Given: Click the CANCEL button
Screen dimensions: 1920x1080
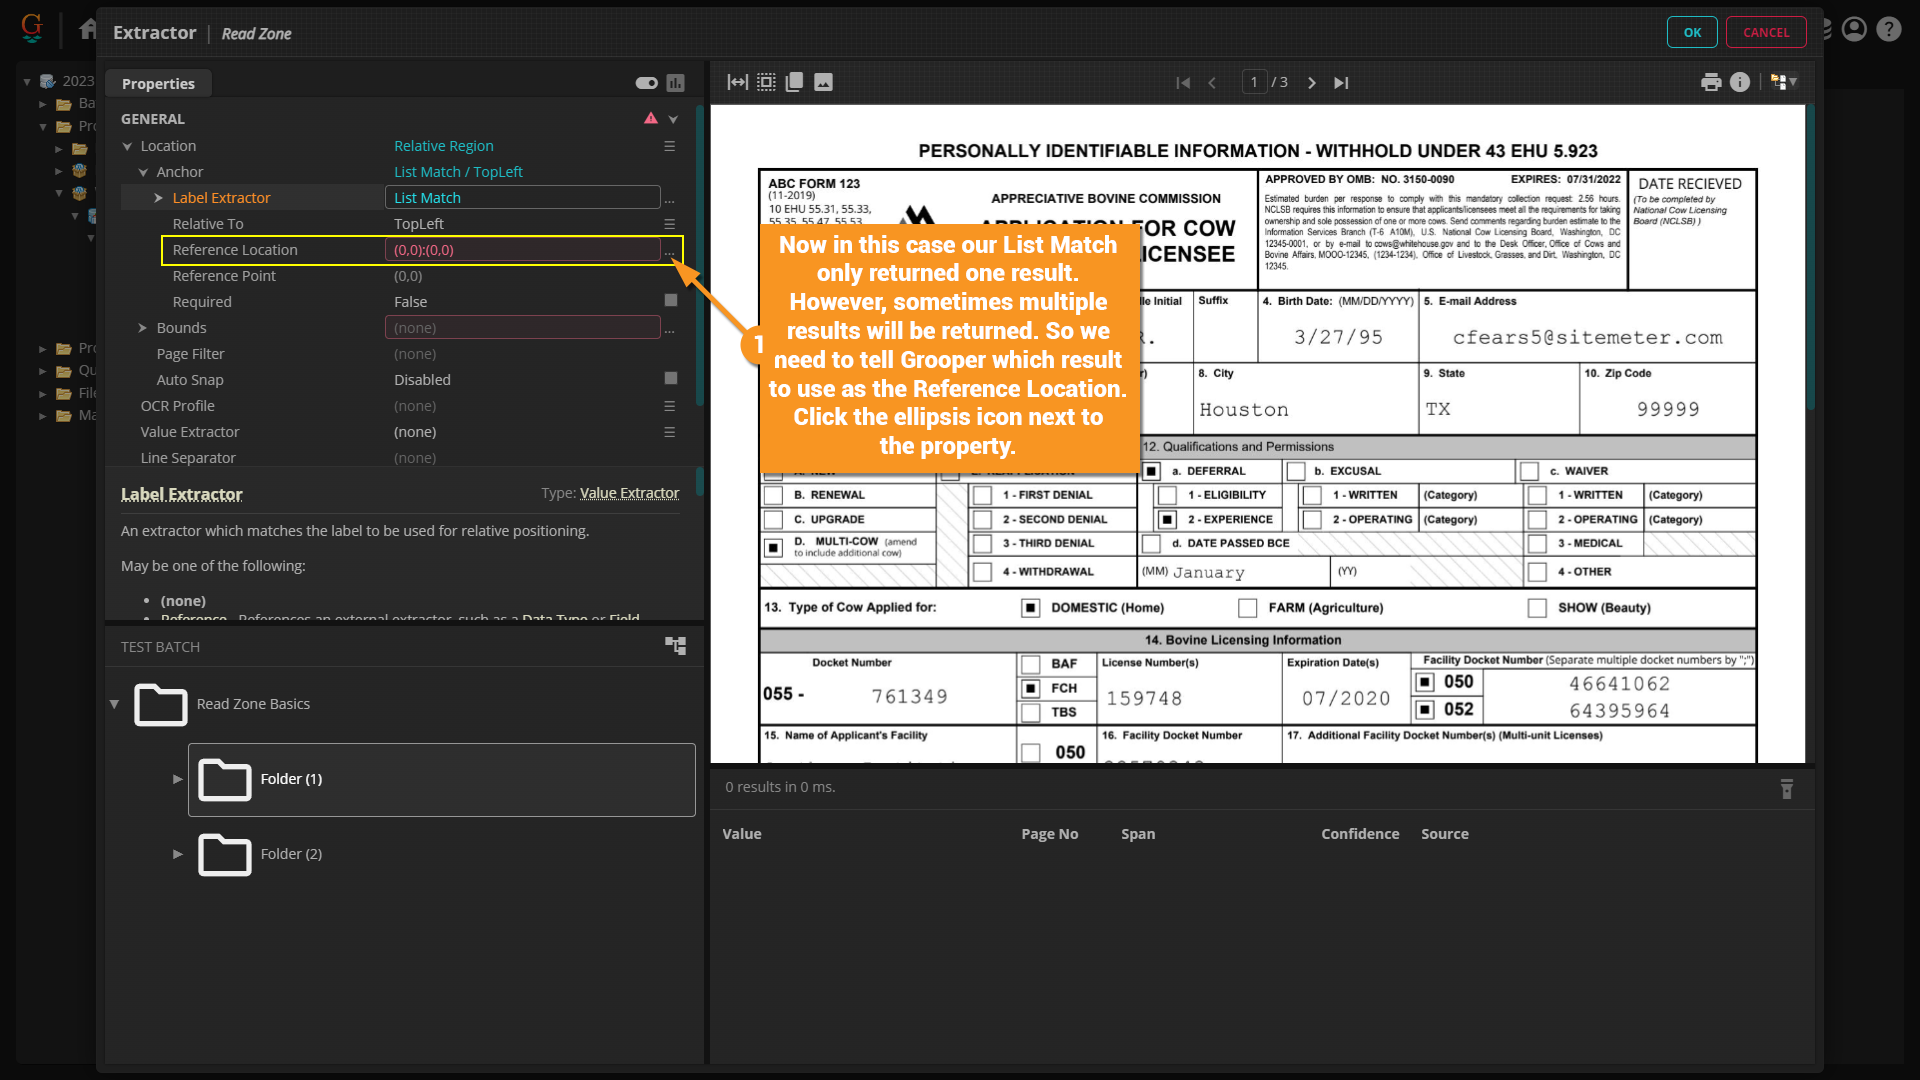Looking at the screenshot, I should (1765, 32).
